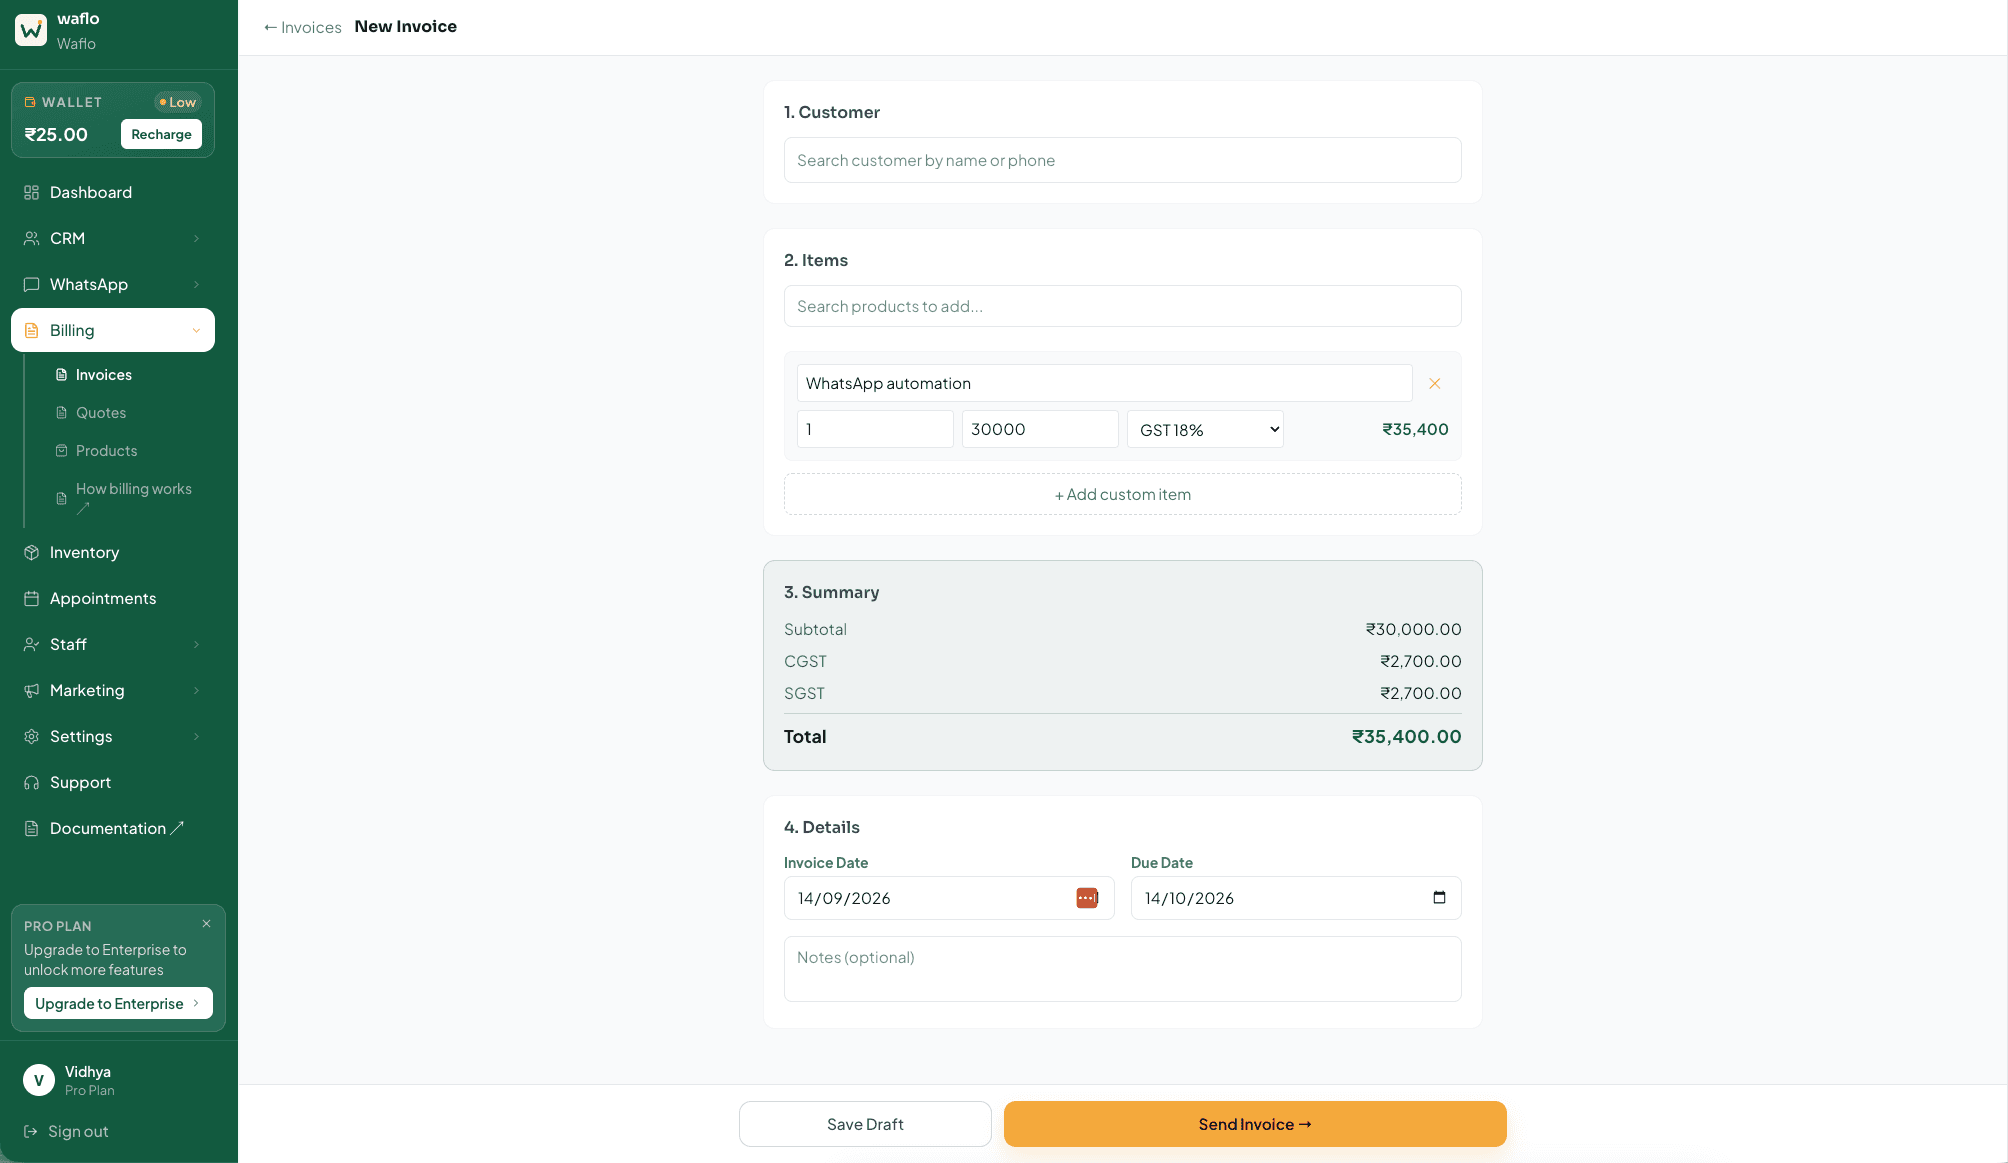Click Add custom item
This screenshot has width=2008, height=1163.
(1122, 494)
